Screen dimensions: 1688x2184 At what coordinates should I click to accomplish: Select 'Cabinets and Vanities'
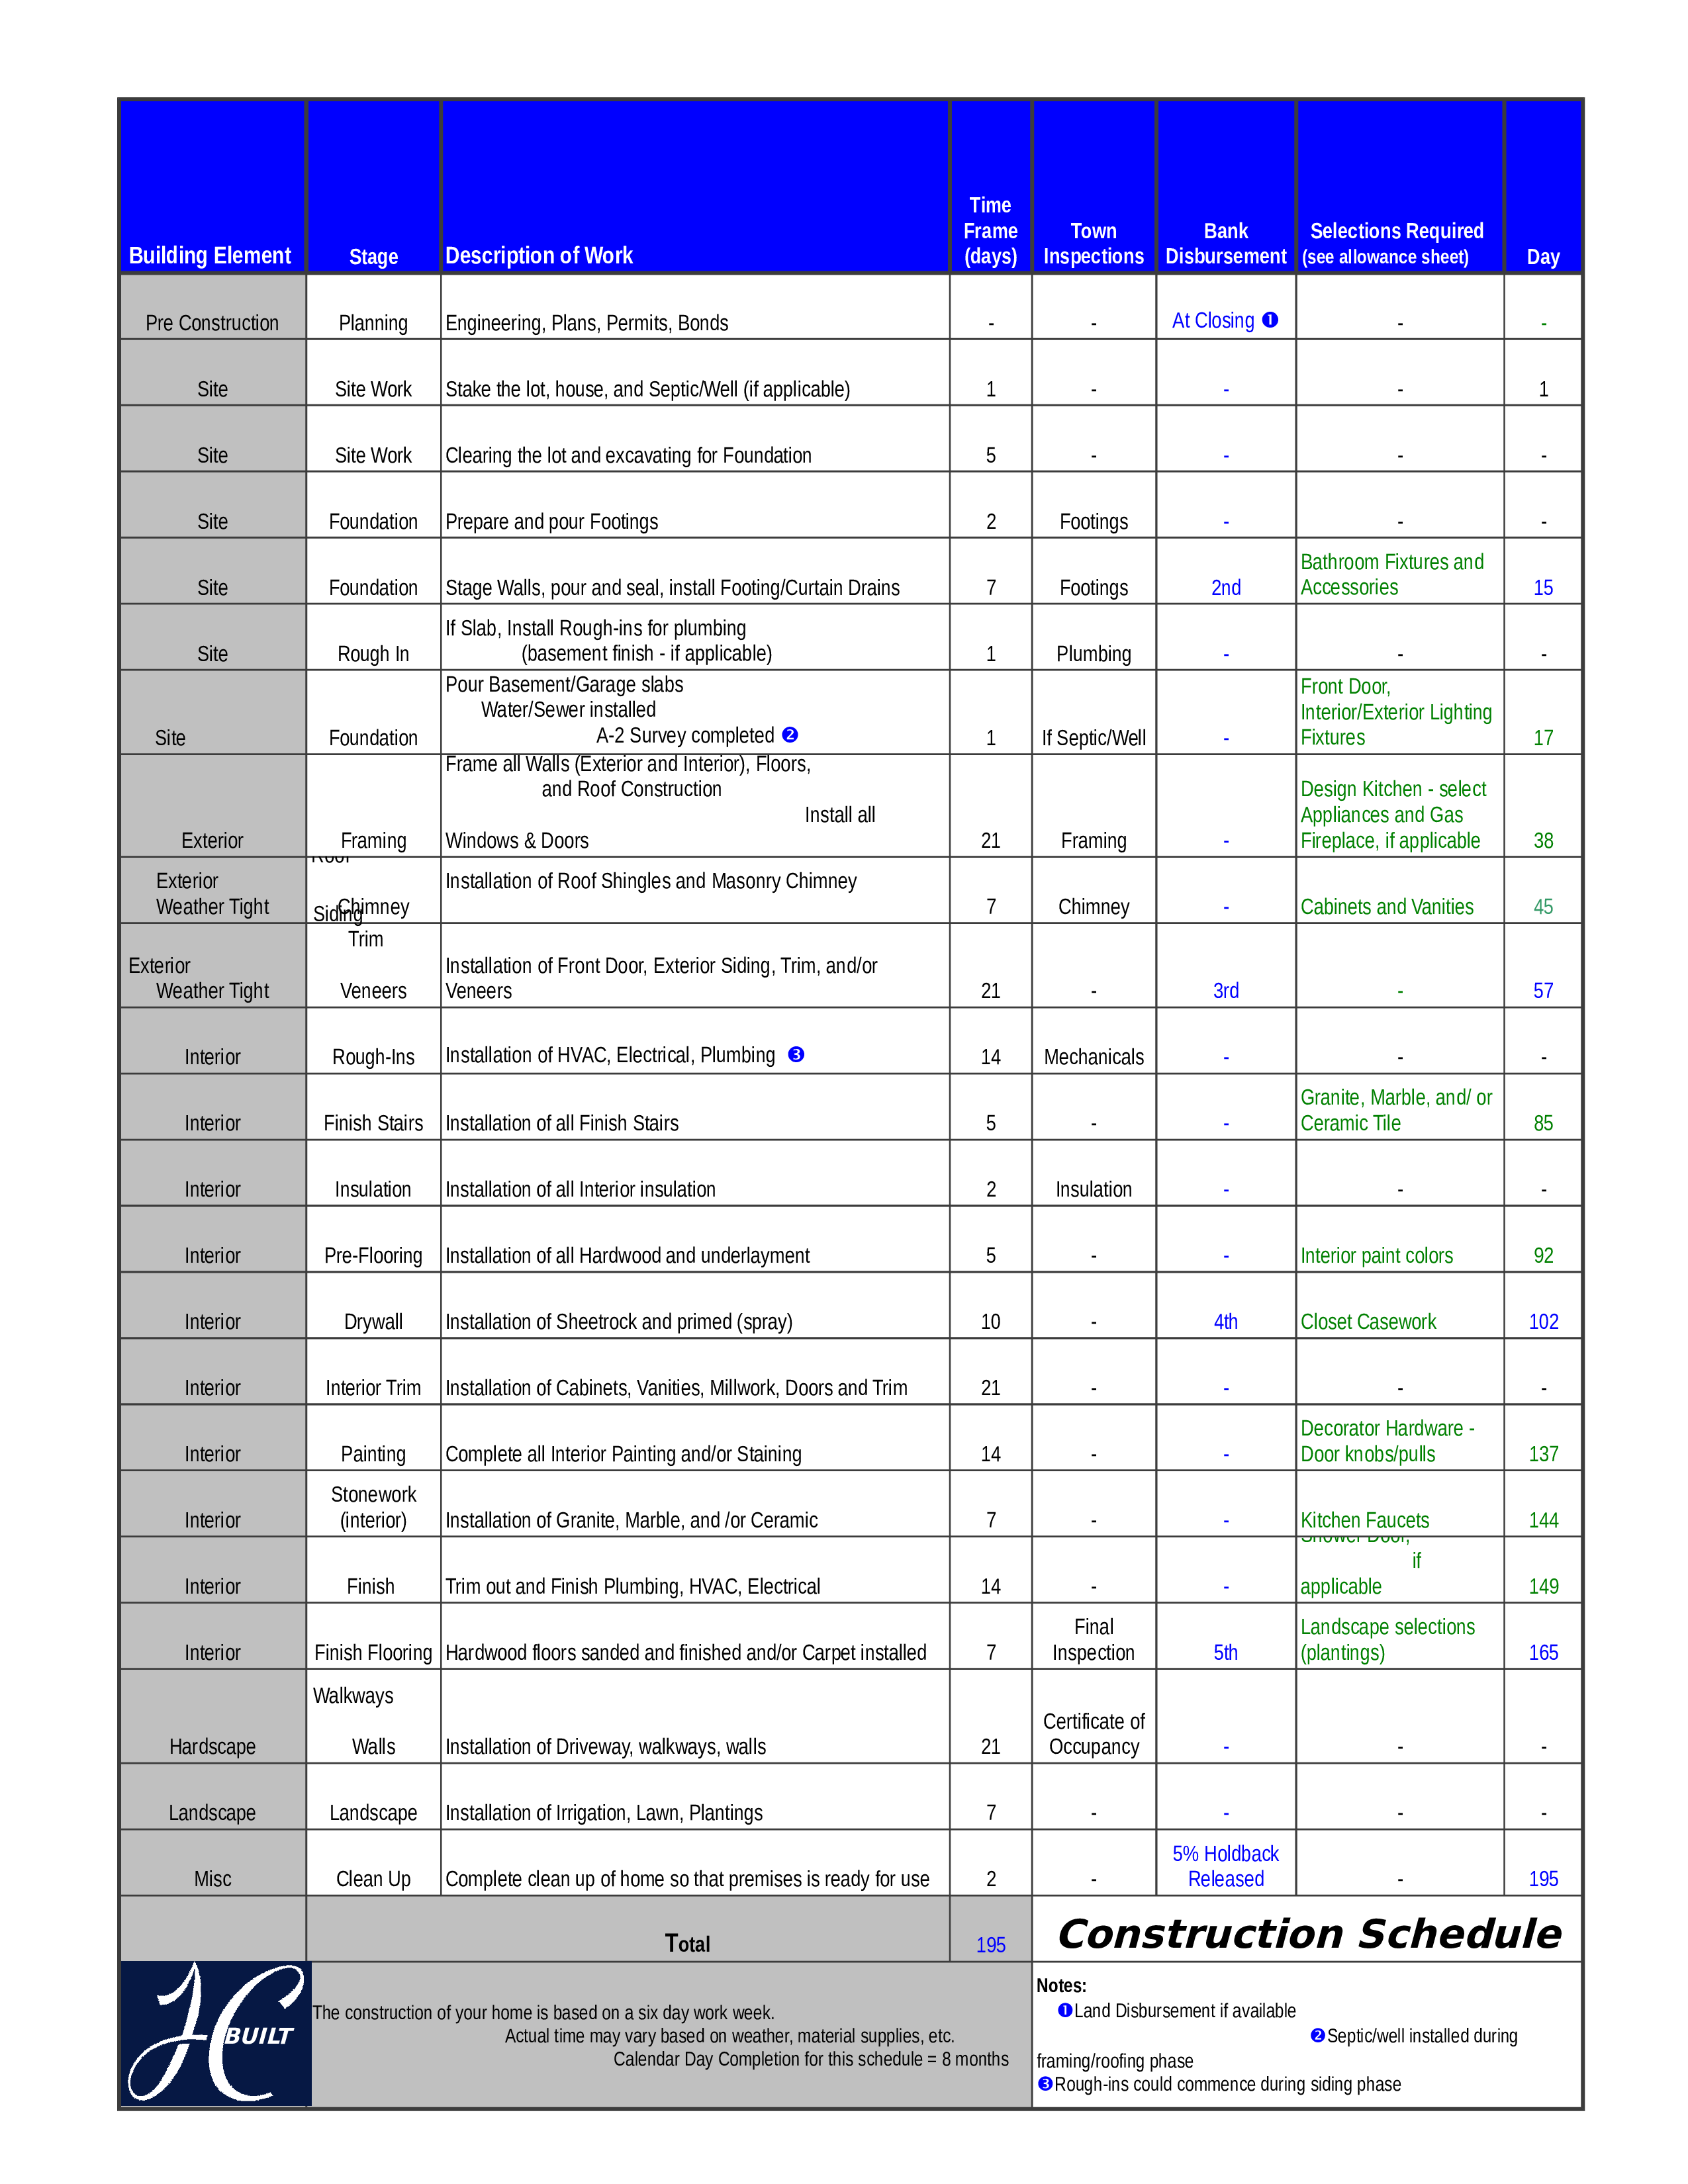(x=1387, y=907)
